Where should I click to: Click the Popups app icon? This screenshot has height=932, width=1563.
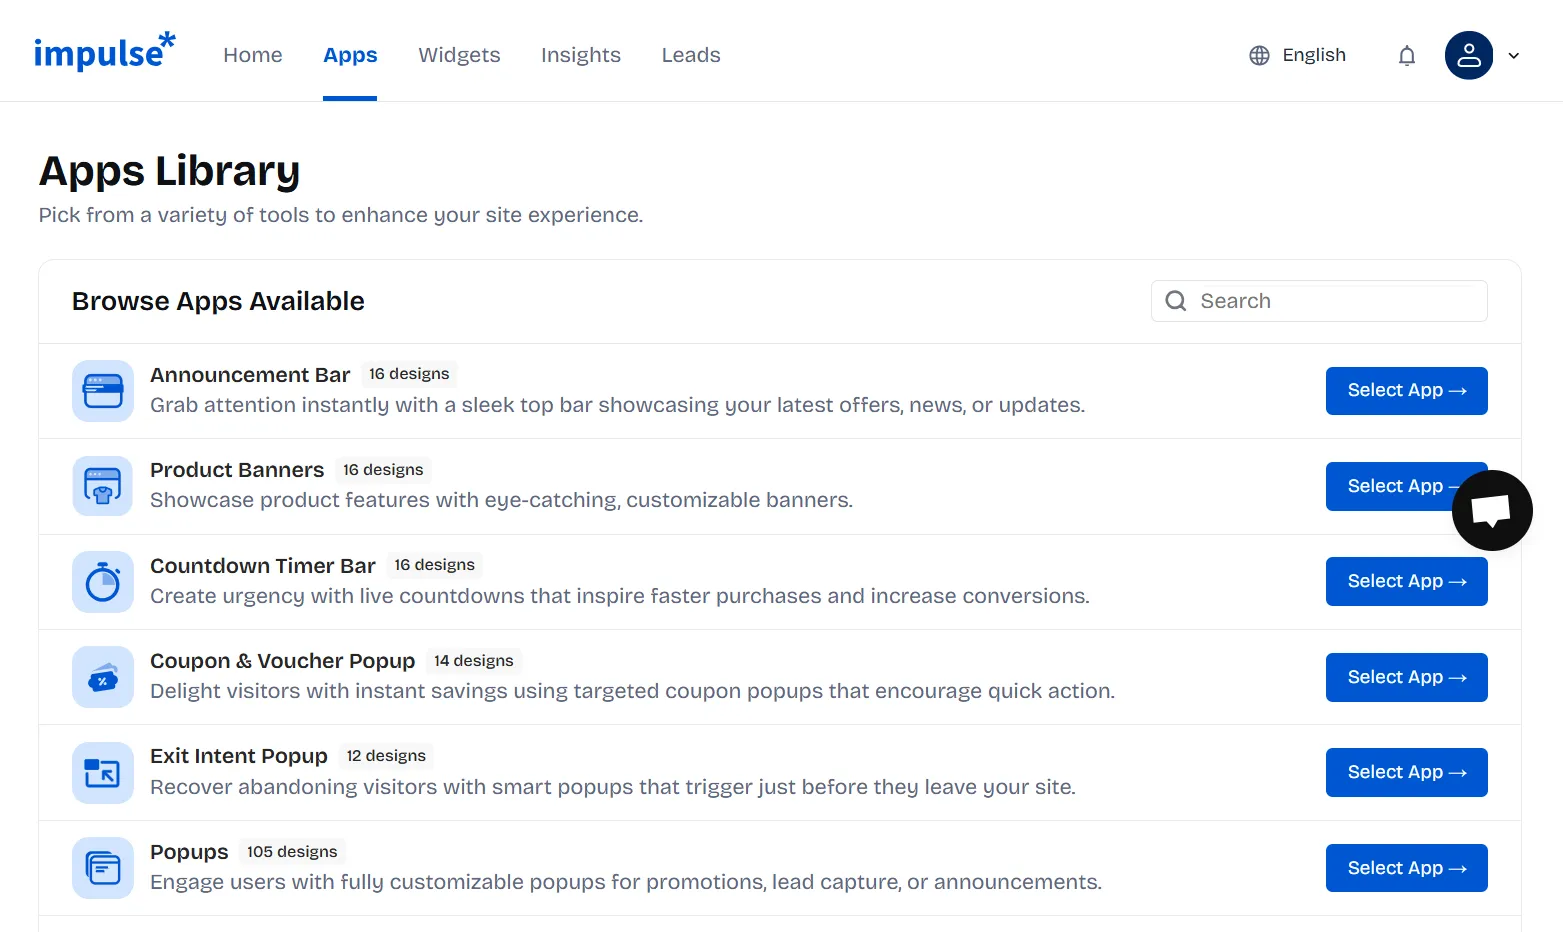[x=103, y=868]
